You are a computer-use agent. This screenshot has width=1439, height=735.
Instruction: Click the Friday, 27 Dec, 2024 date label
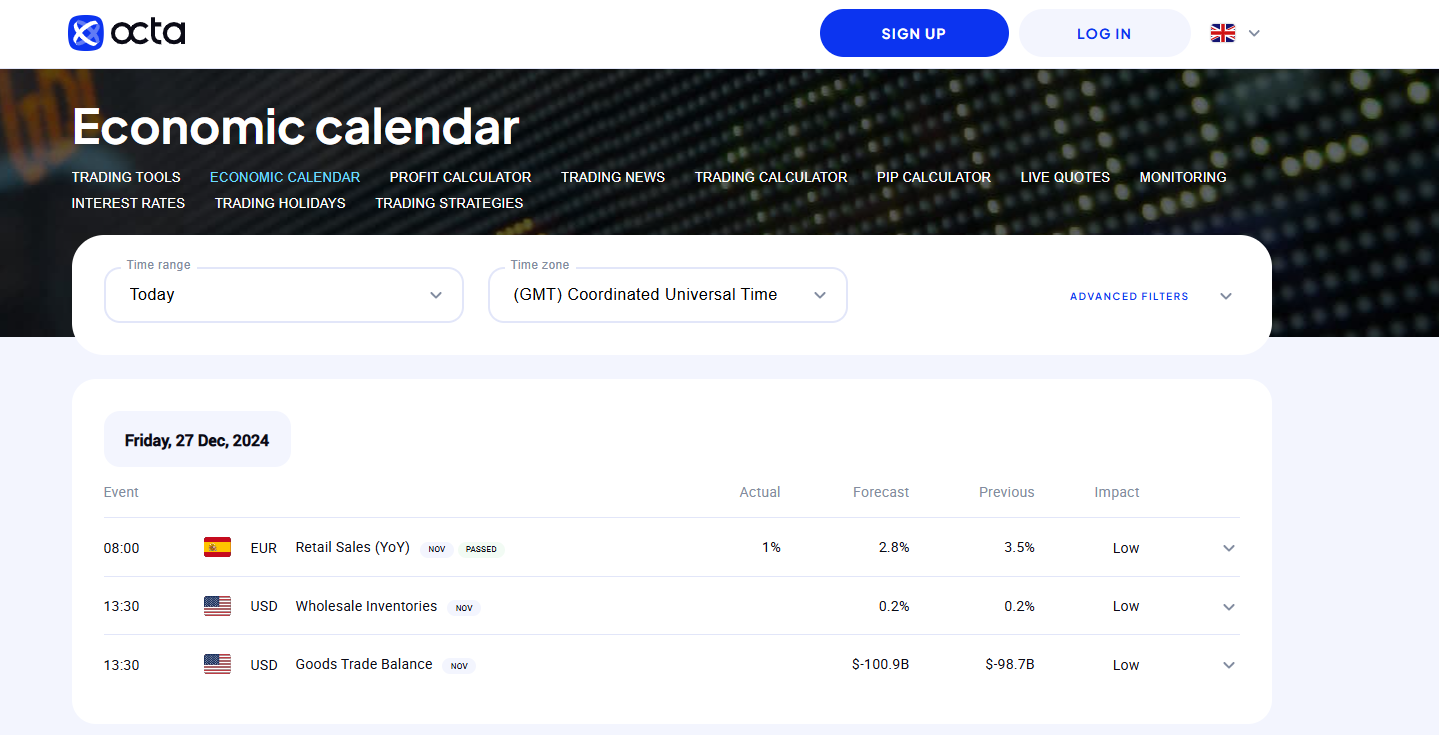point(197,440)
